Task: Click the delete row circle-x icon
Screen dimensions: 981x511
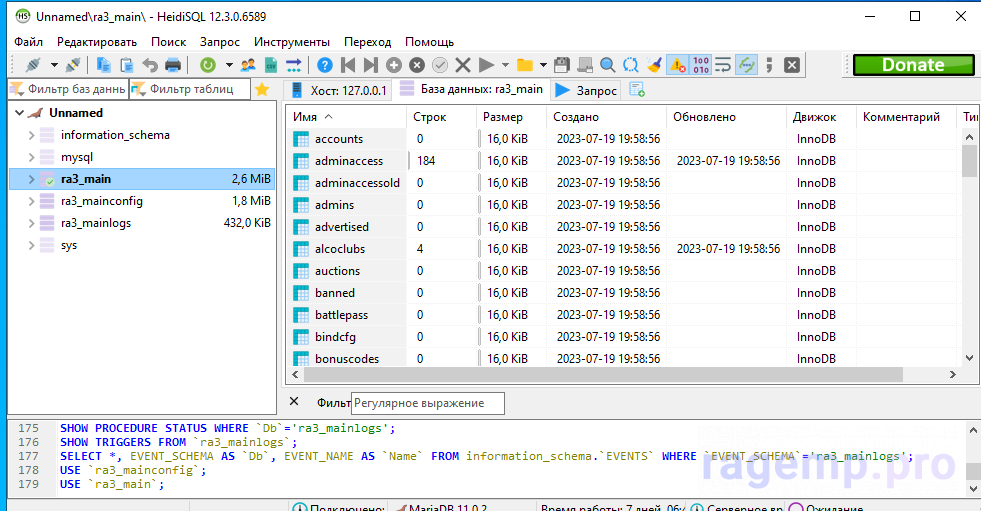Action: pos(417,65)
